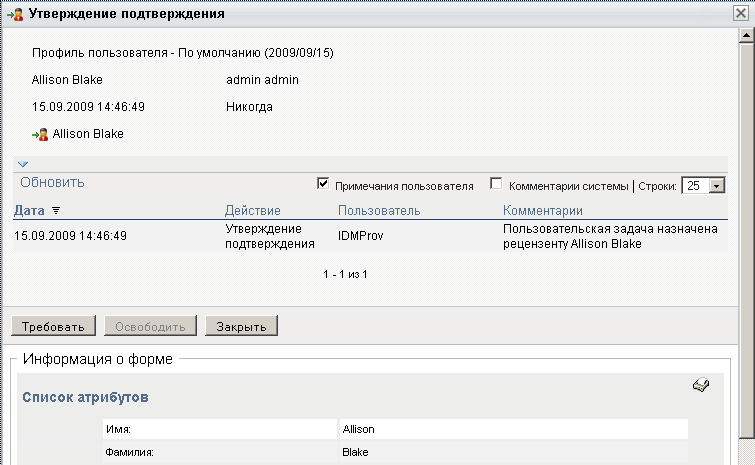This screenshot has height=465, width=755.
Task: Click the Обновить refresh link
Action: point(52,183)
